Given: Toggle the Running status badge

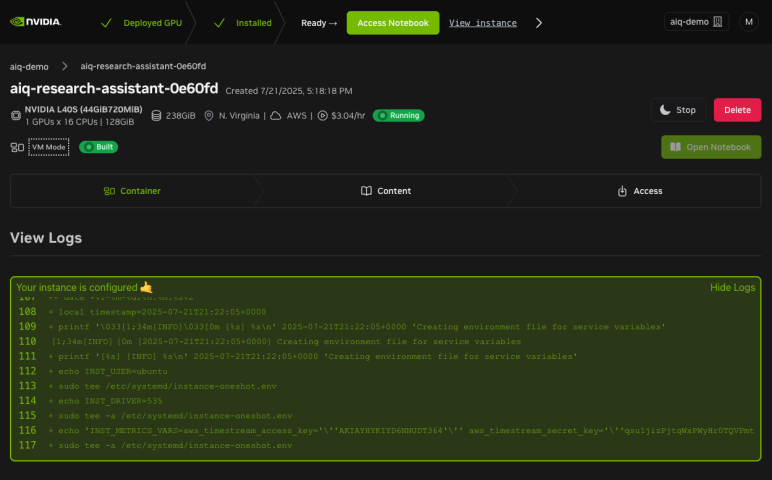Looking at the screenshot, I should click(398, 116).
